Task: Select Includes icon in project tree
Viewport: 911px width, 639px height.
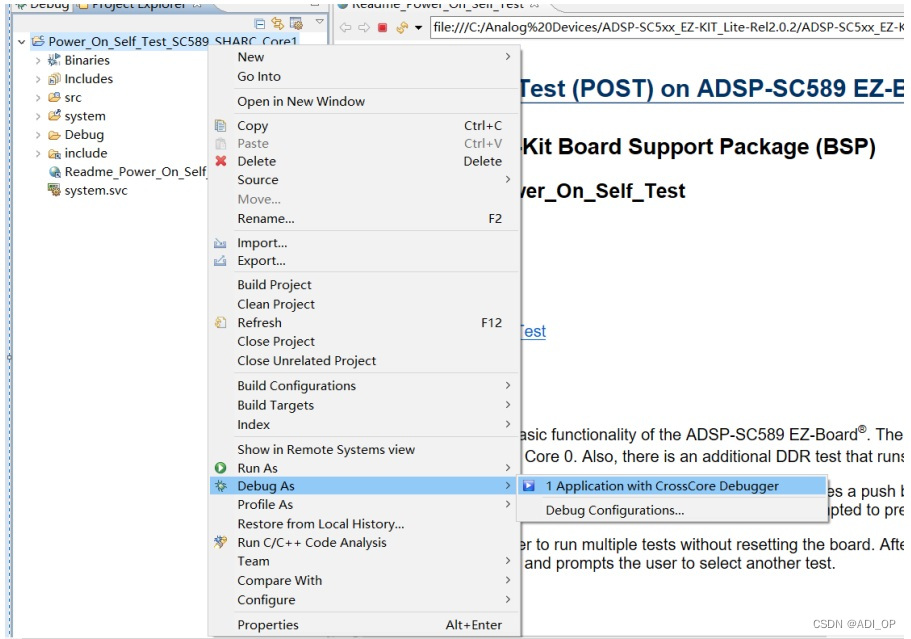Action: (x=54, y=78)
